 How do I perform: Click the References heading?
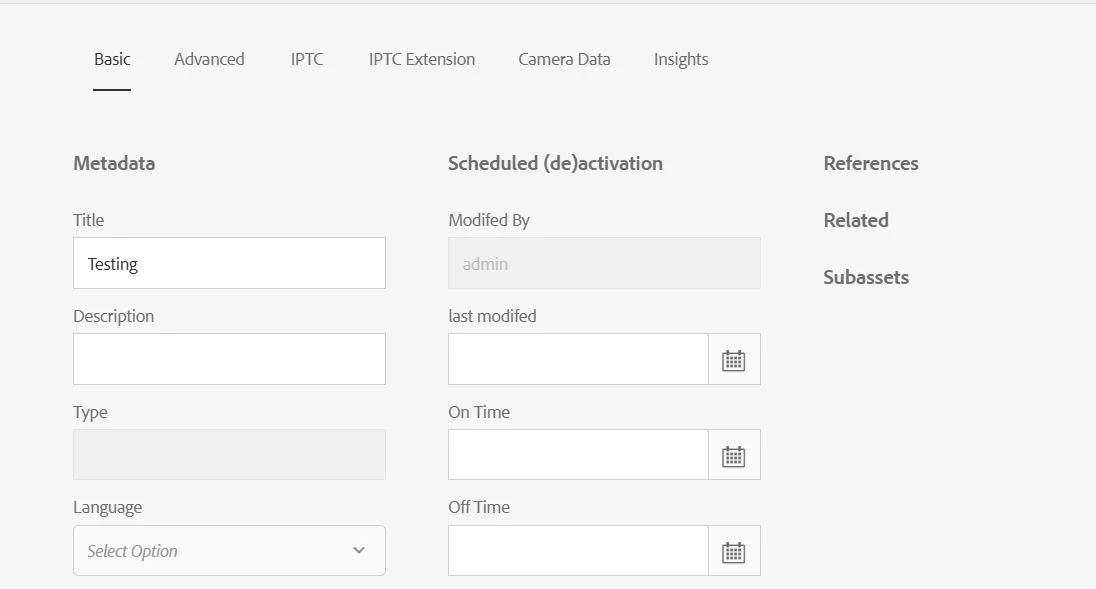click(871, 164)
